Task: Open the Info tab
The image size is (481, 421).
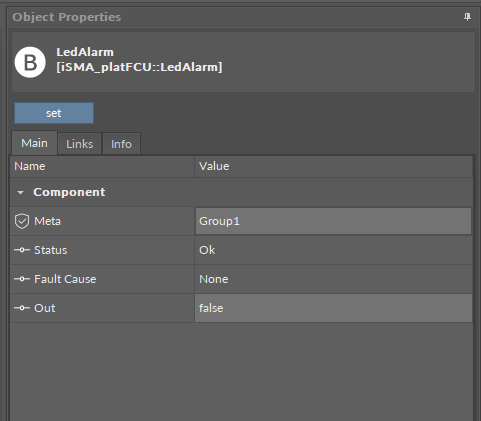Action: [121, 144]
